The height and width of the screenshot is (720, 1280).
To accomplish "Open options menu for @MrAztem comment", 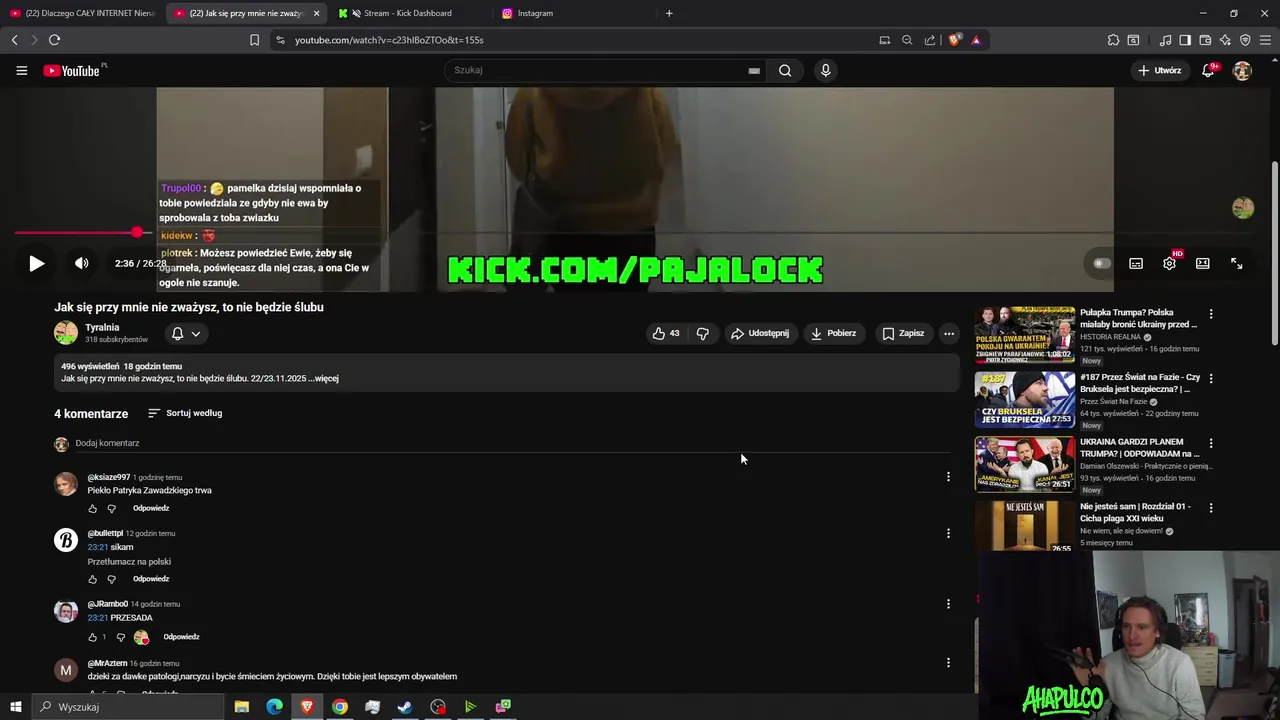I will click(x=948, y=662).
